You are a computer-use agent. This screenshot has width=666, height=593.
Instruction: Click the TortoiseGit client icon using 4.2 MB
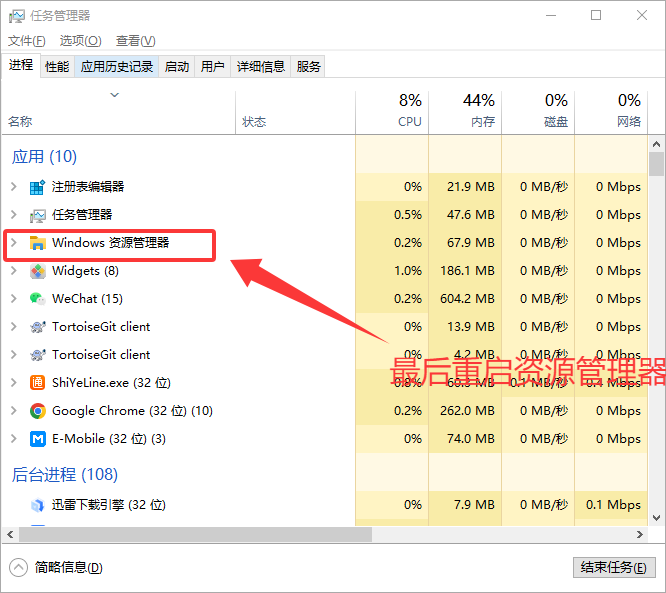coord(37,355)
